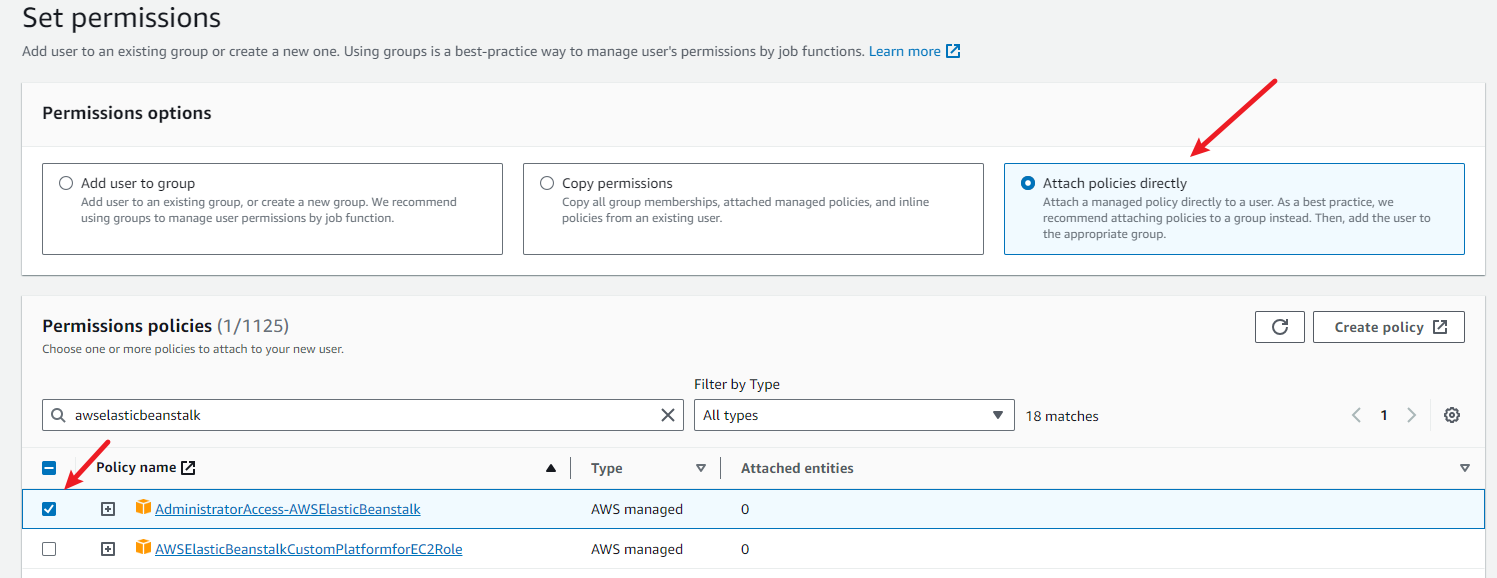This screenshot has height=578, width=1497.
Task: Clear the policy search with X icon
Action: point(668,415)
